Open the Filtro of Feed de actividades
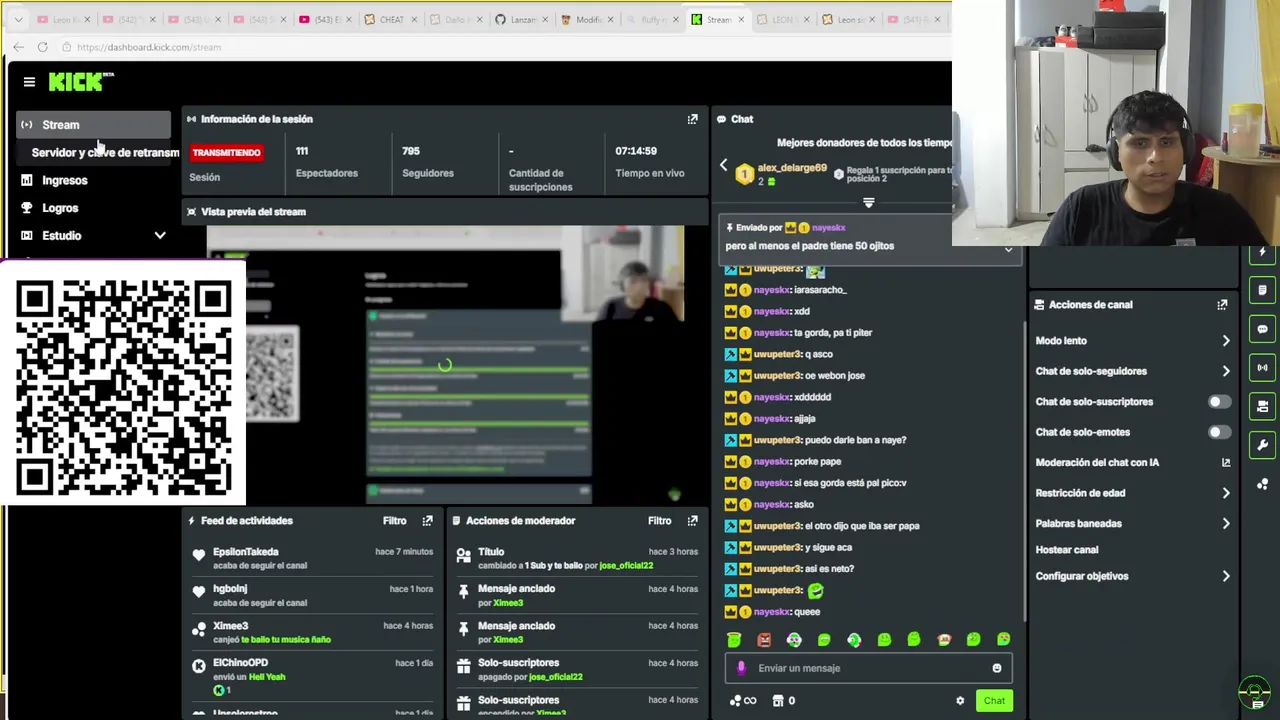The image size is (1280, 720). [394, 521]
